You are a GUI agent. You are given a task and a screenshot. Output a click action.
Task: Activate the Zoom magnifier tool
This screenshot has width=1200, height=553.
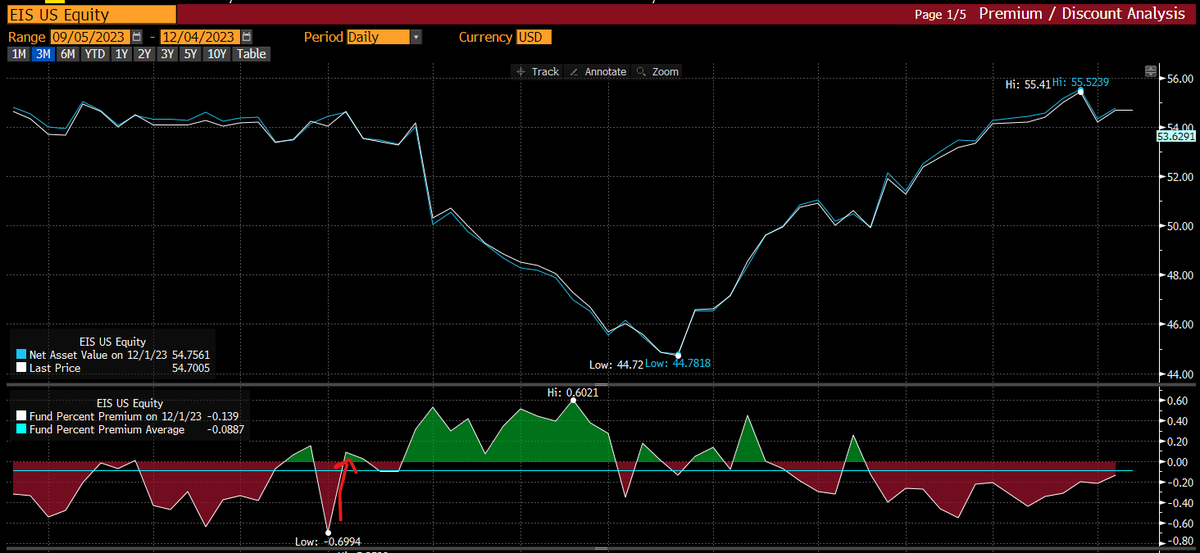[657, 72]
